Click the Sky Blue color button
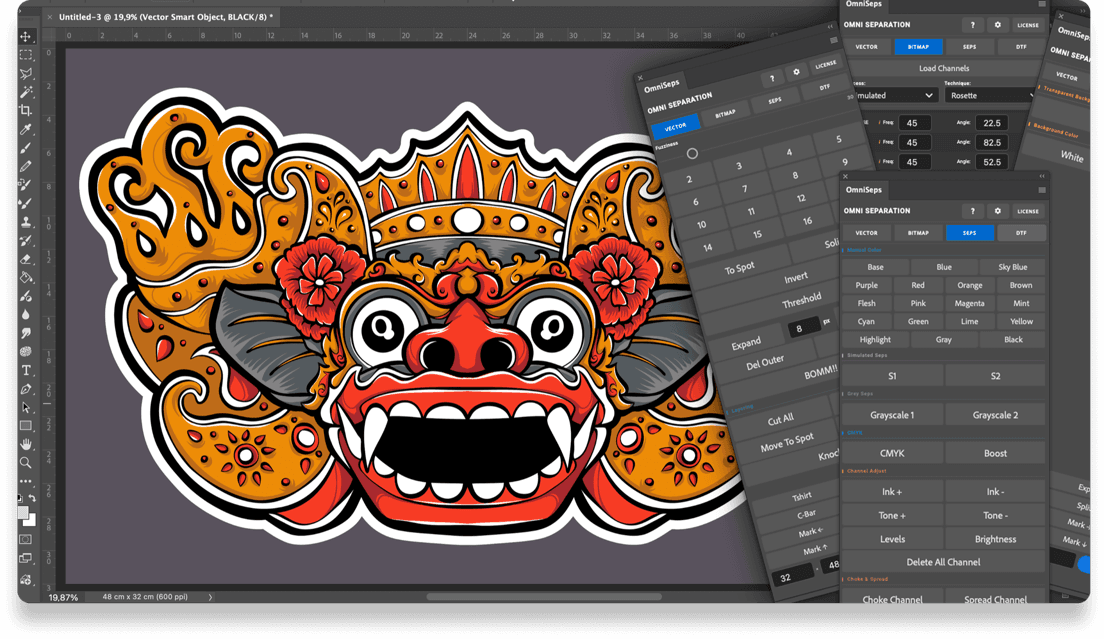This screenshot has width=1104, height=639. (1012, 267)
